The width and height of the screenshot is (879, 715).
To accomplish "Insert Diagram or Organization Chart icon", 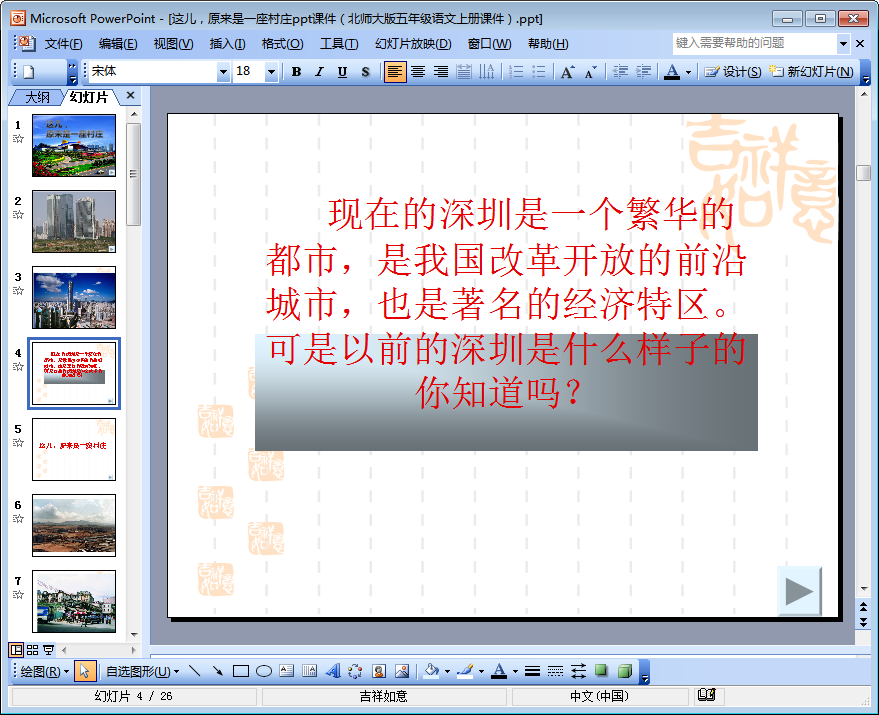I will point(355,671).
